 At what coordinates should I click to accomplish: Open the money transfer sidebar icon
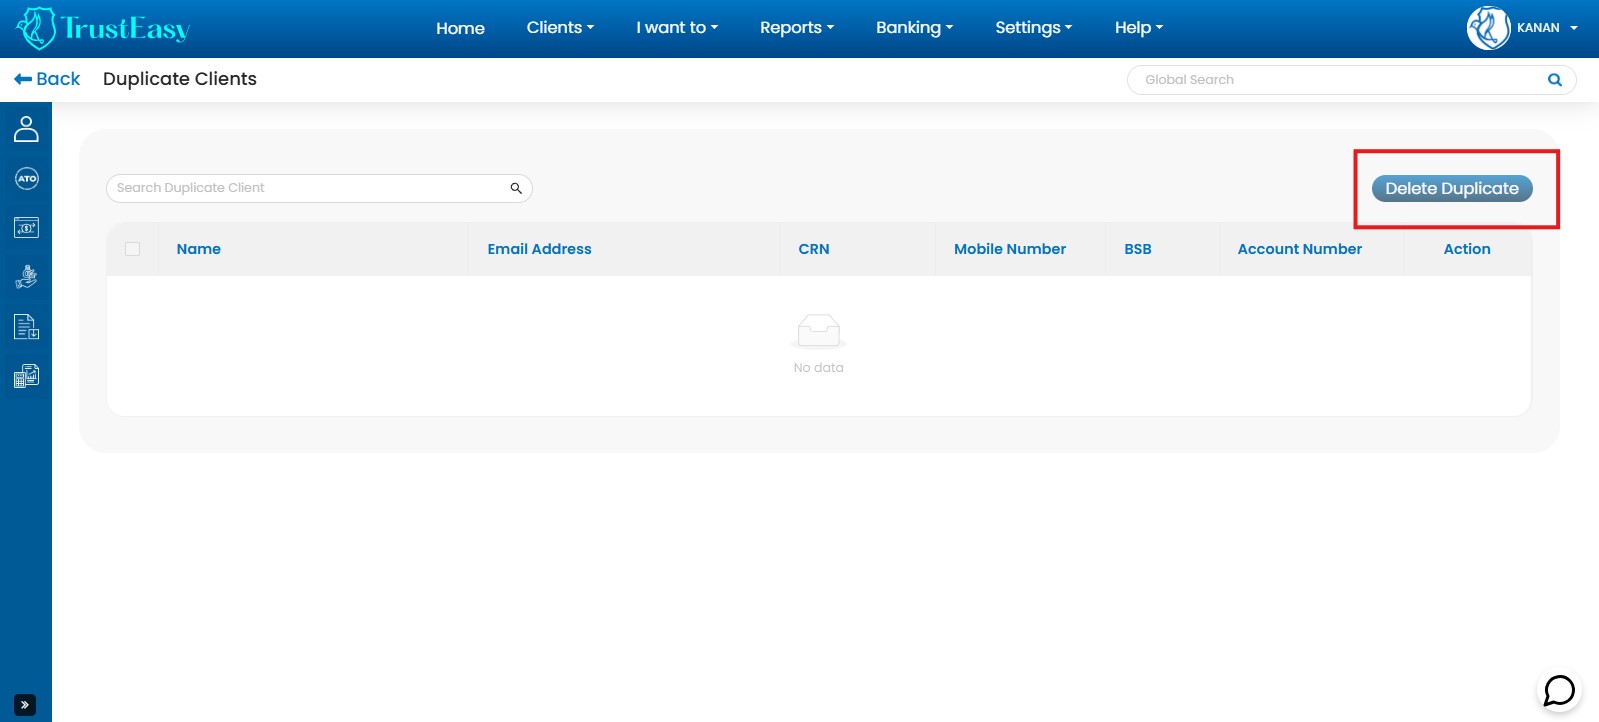click(x=26, y=228)
